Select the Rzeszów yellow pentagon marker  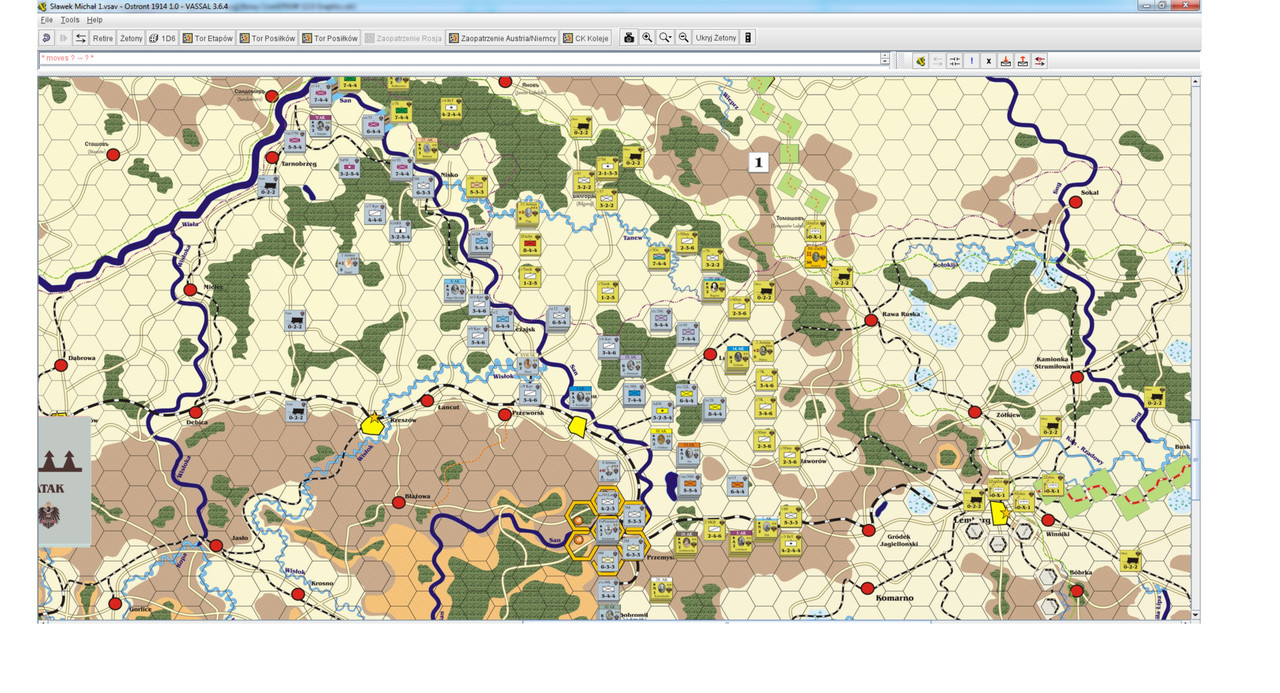point(372,426)
